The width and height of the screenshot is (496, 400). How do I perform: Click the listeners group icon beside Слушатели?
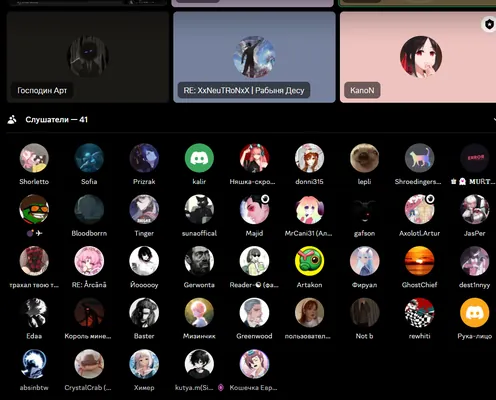click(12, 120)
